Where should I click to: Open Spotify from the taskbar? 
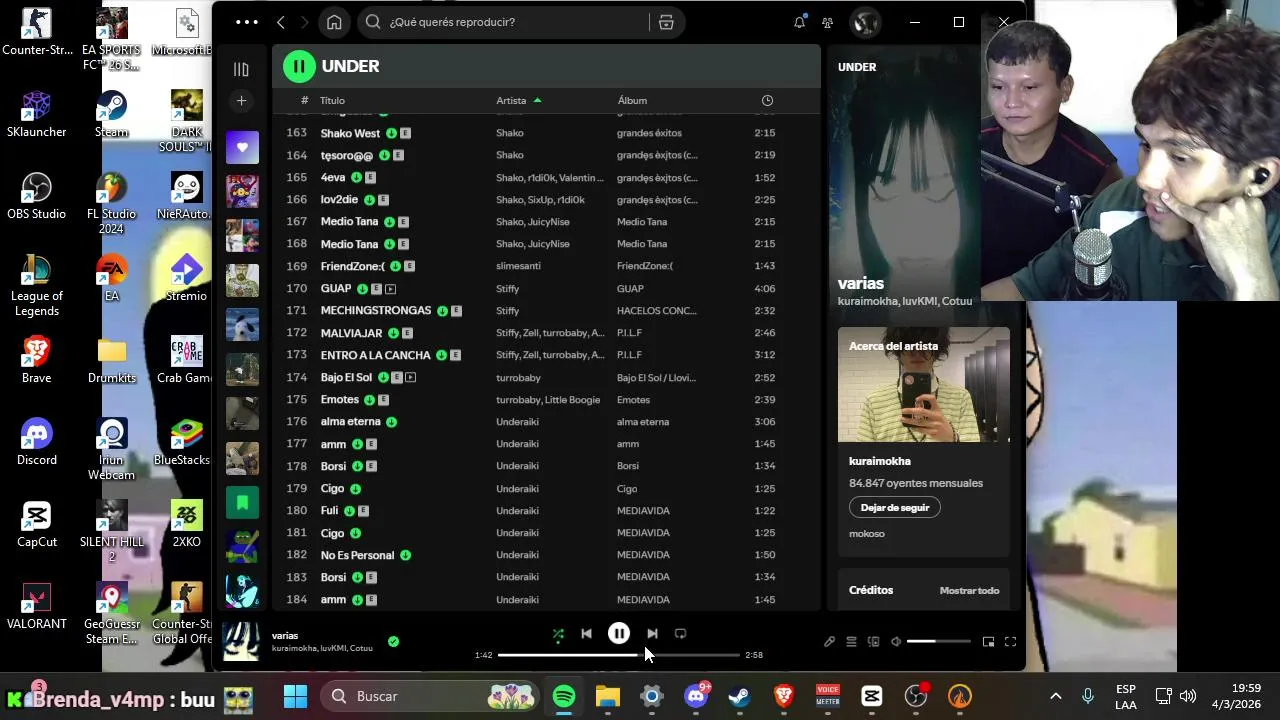pyautogui.click(x=564, y=696)
